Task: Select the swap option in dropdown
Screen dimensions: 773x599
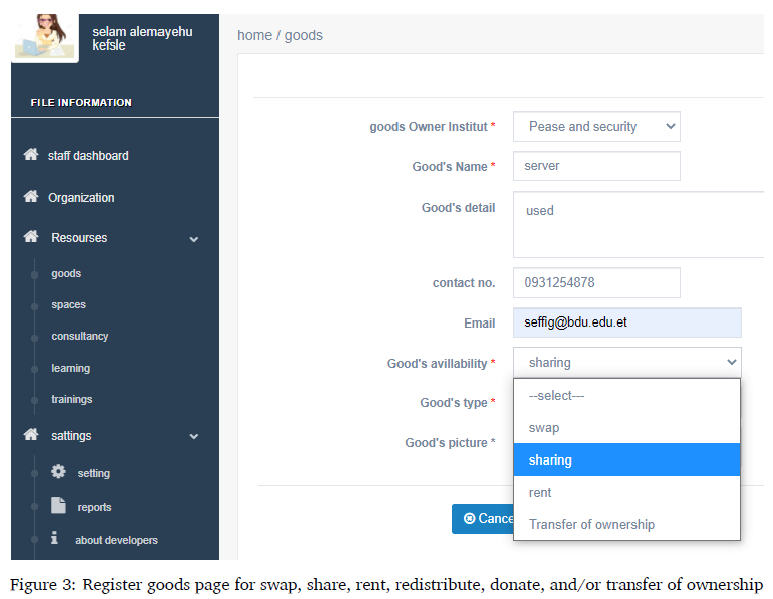Action: pos(544,428)
